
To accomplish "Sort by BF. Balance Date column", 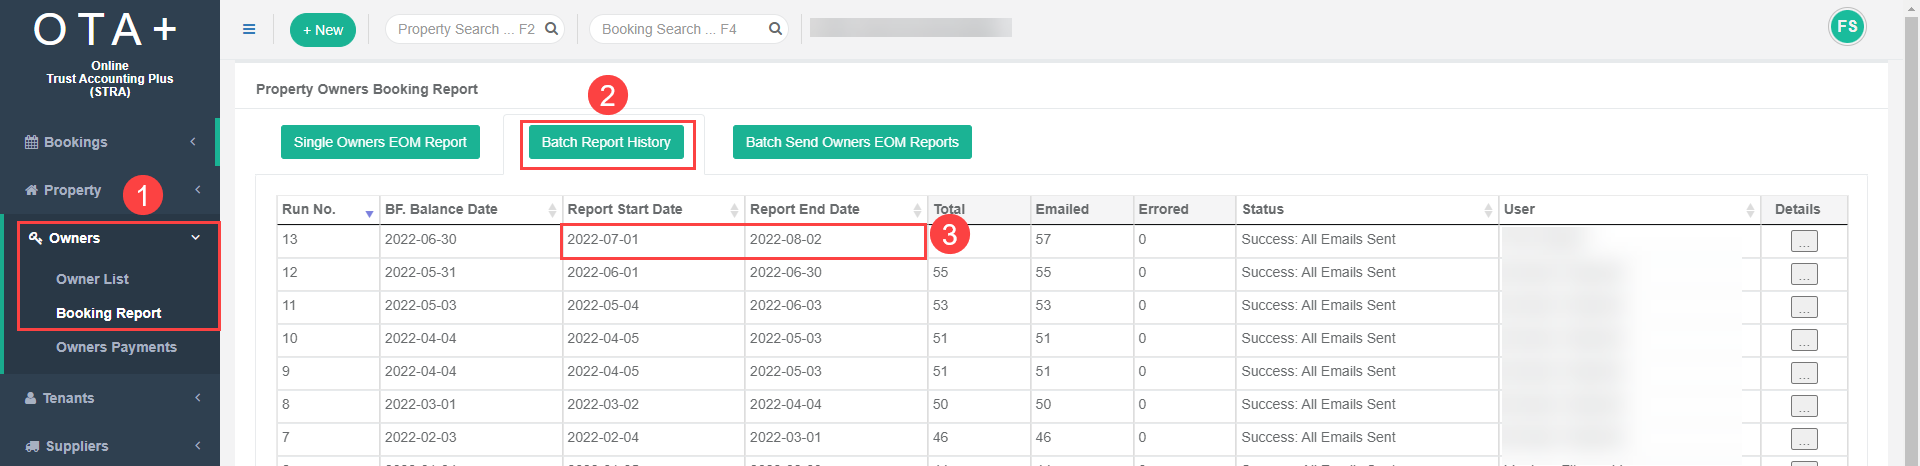I will click(x=470, y=209).
